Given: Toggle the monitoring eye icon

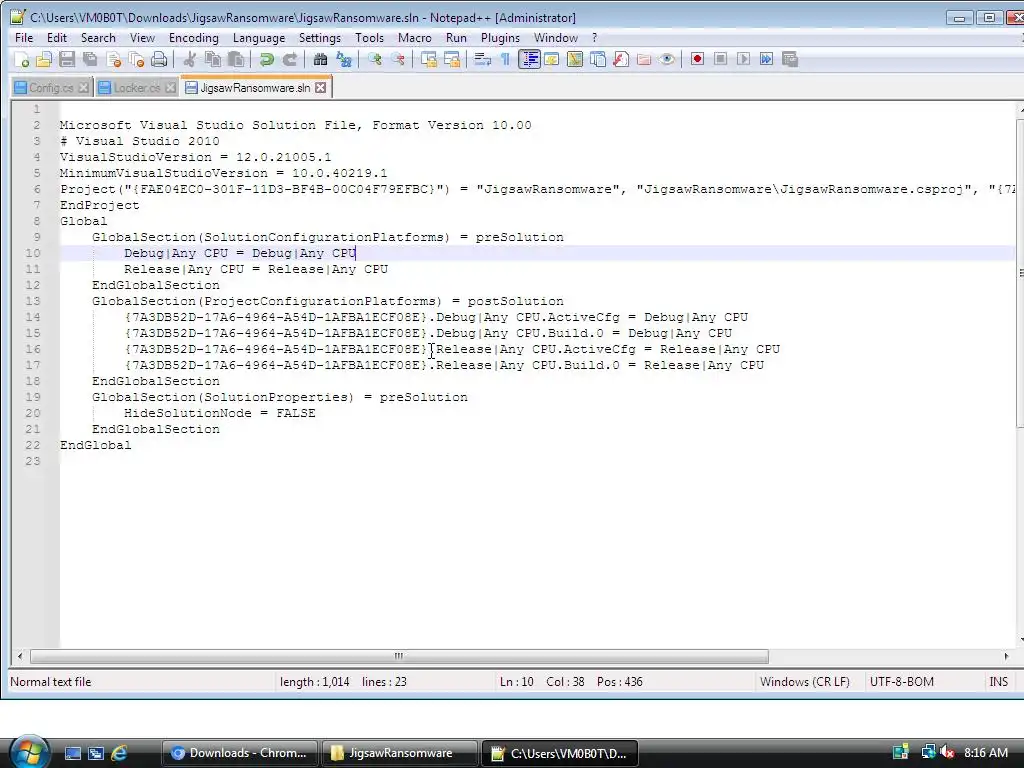Looking at the screenshot, I should tap(667, 60).
